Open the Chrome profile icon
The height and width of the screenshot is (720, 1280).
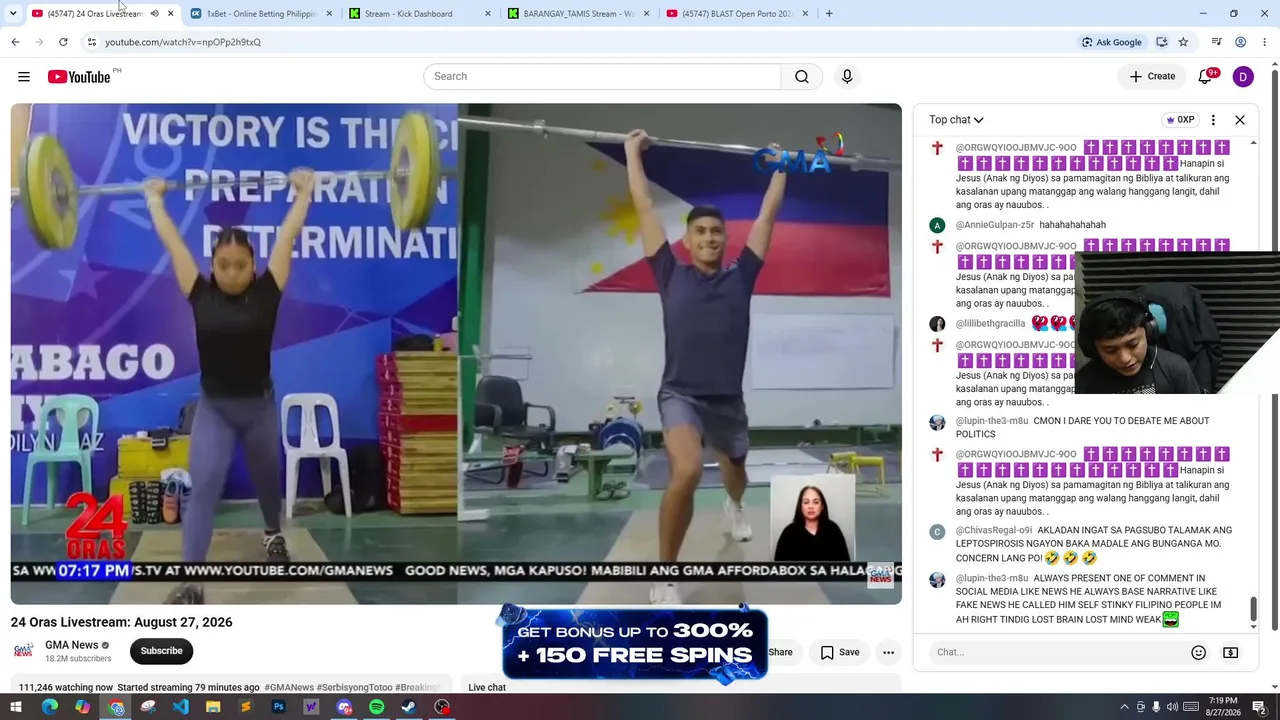[x=1240, y=42]
